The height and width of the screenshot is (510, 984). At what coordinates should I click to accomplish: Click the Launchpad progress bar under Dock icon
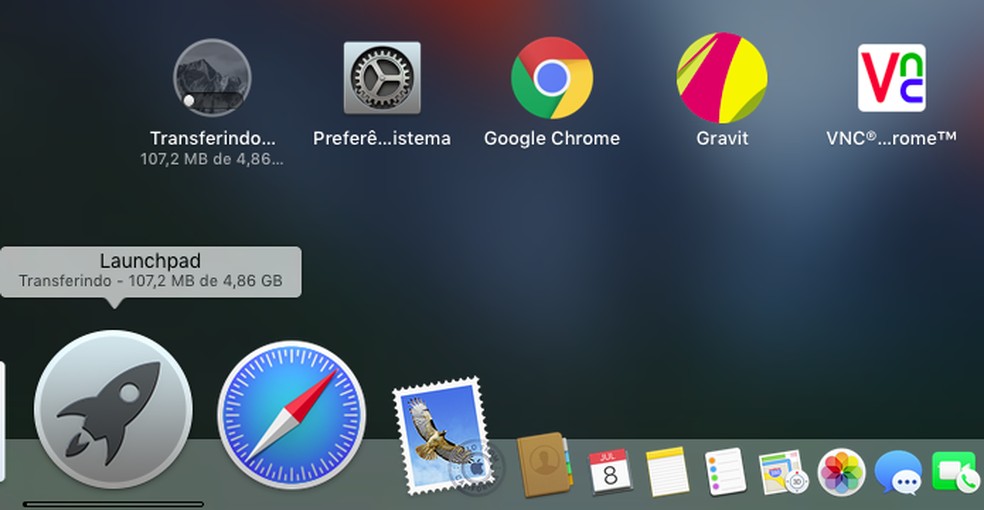pos(113,504)
